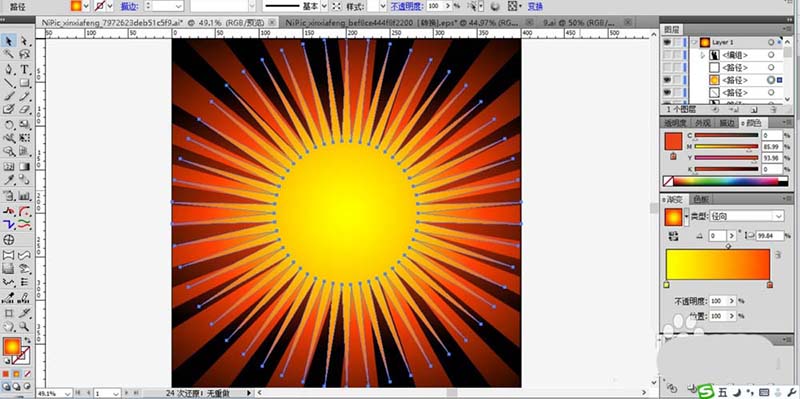Open the fill color dropdown in control bar
800x399 pixels.
coord(86,6)
